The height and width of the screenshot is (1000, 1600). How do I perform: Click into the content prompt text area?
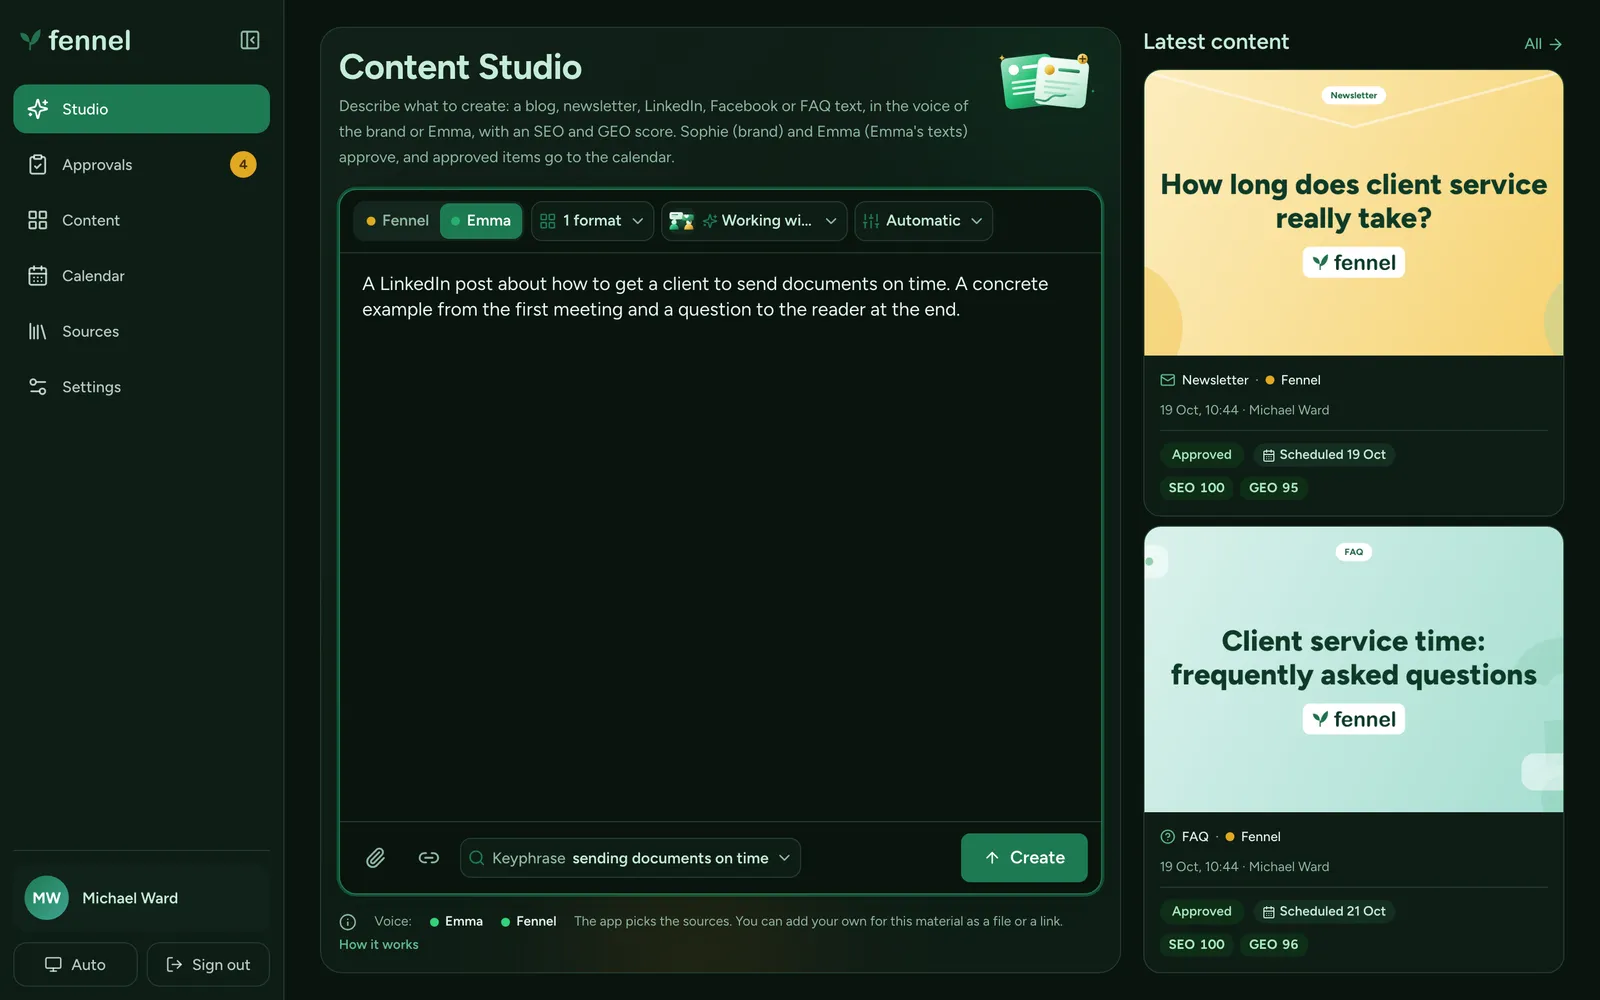click(x=720, y=536)
